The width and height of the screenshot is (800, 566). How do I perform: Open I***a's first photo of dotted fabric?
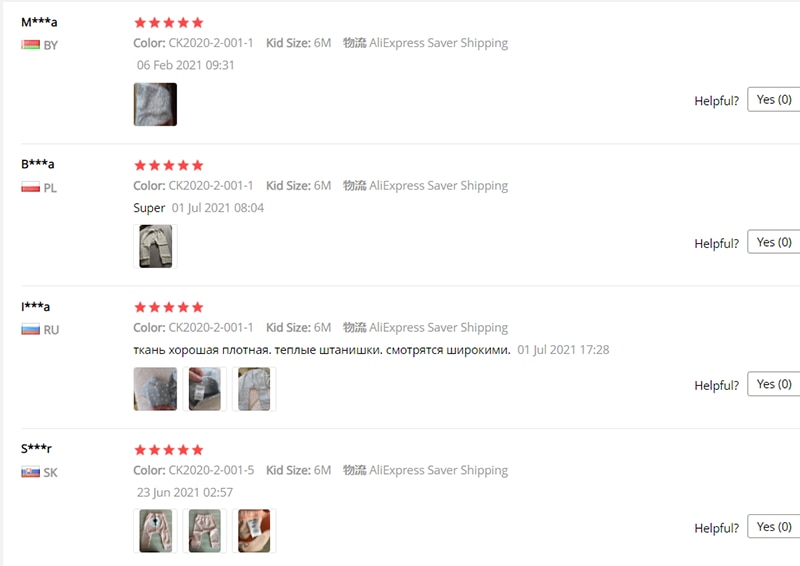click(155, 389)
